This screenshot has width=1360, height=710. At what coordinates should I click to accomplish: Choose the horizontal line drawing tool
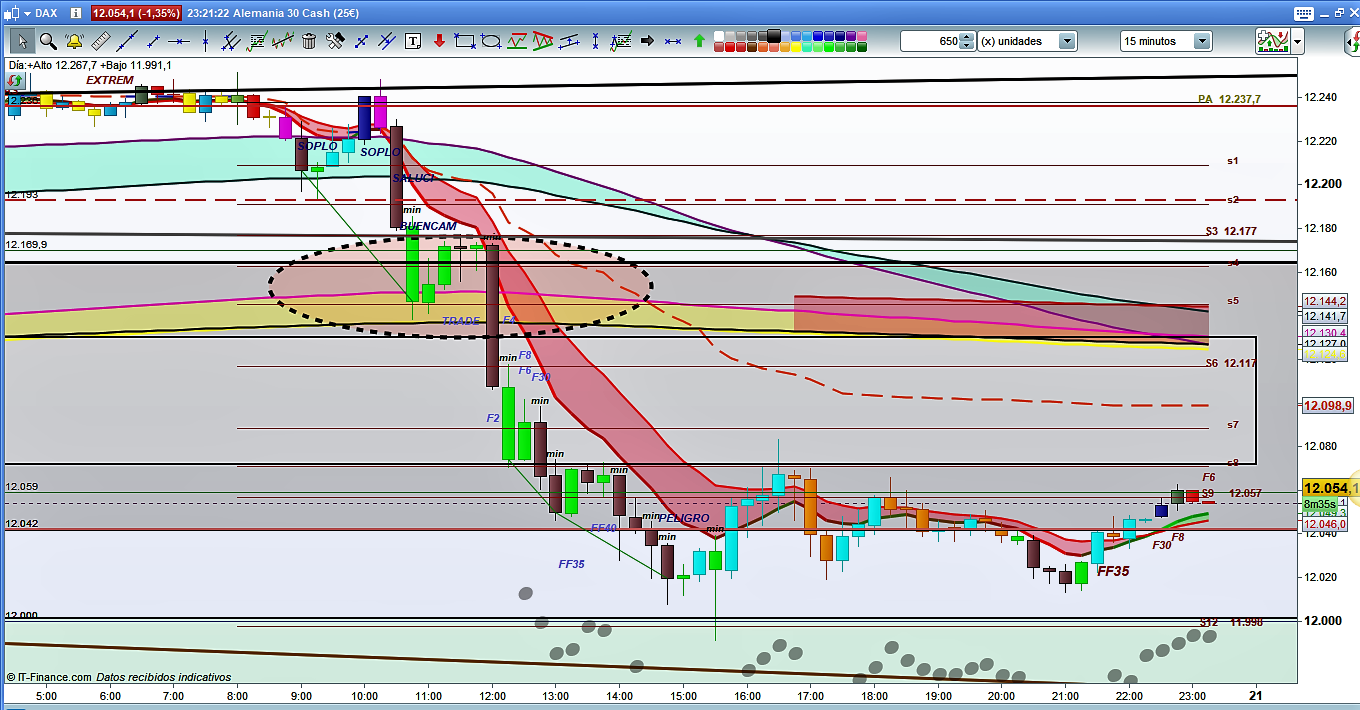(179, 41)
